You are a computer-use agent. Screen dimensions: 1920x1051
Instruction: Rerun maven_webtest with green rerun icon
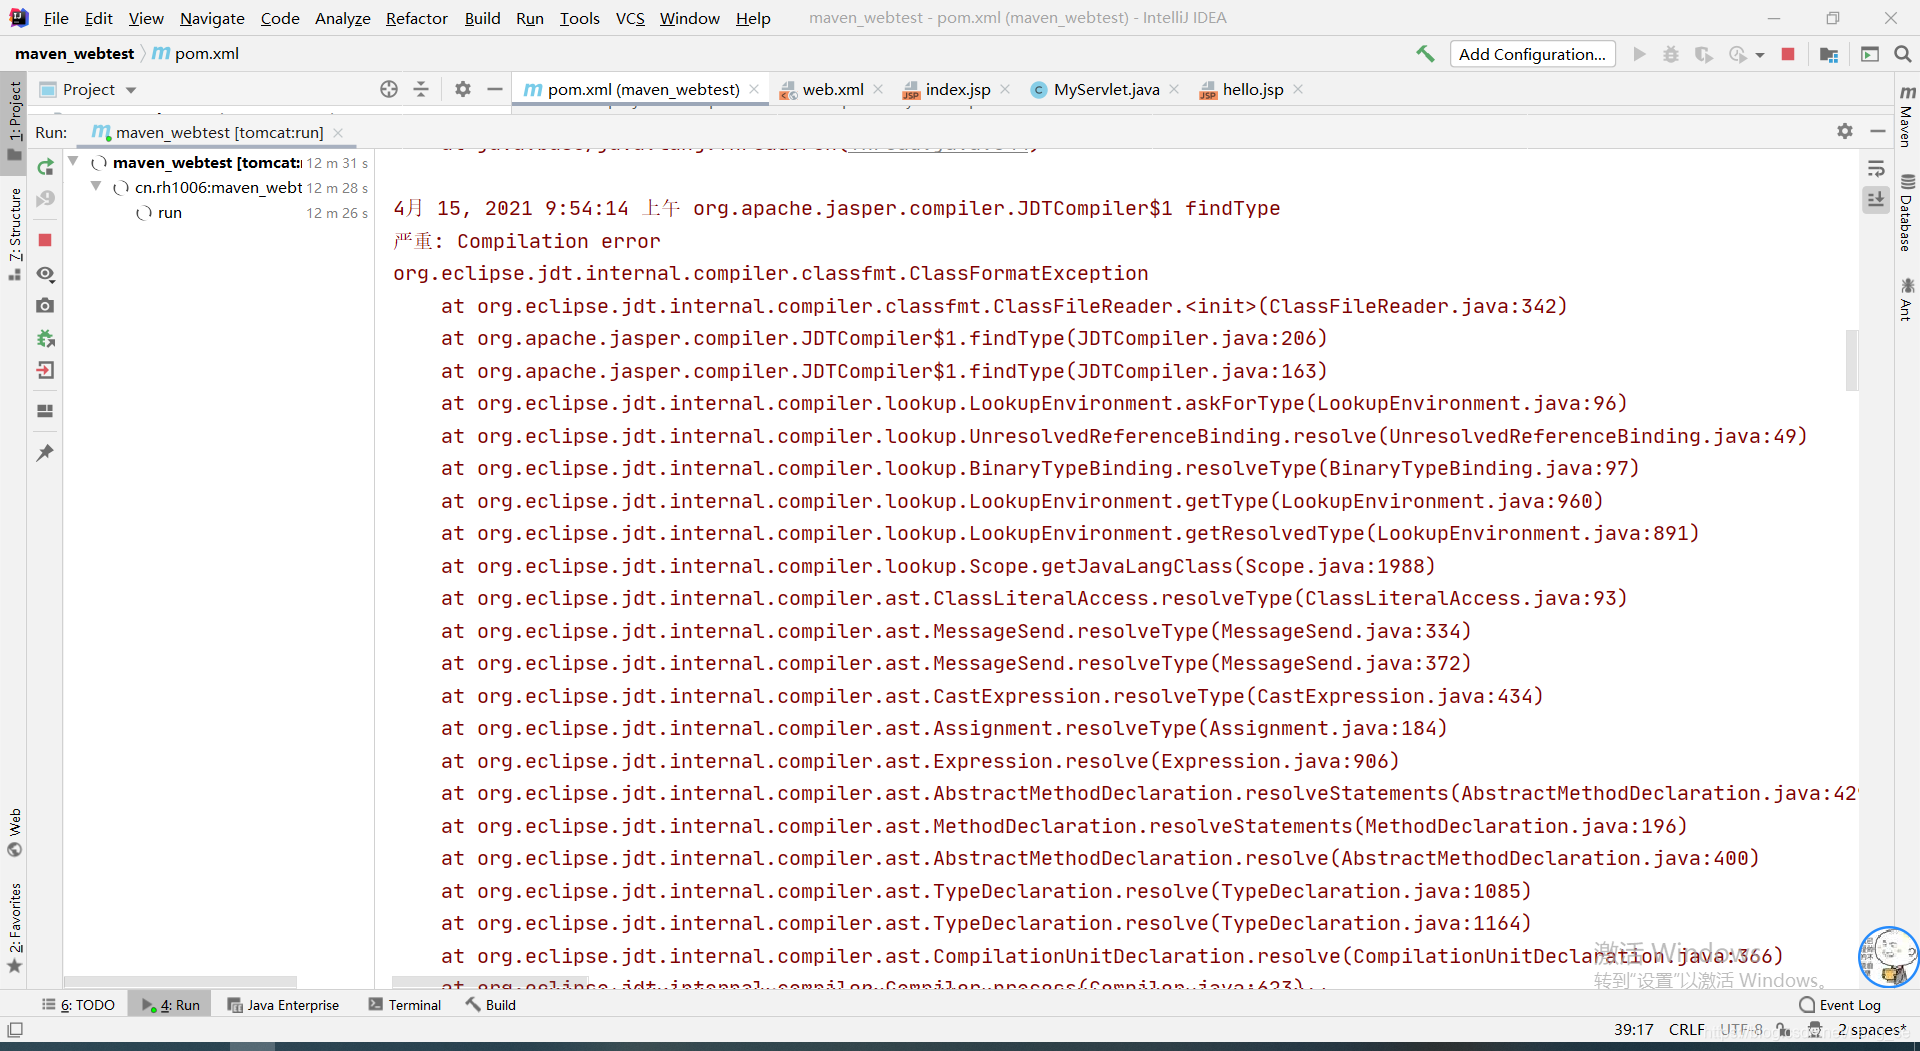point(45,167)
